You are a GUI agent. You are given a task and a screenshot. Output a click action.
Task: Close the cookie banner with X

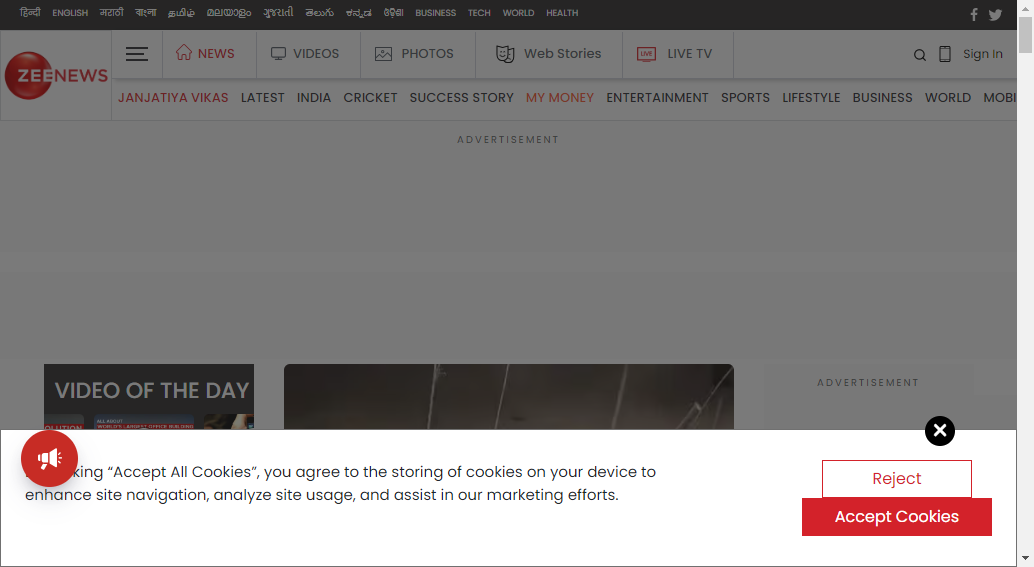click(x=940, y=431)
